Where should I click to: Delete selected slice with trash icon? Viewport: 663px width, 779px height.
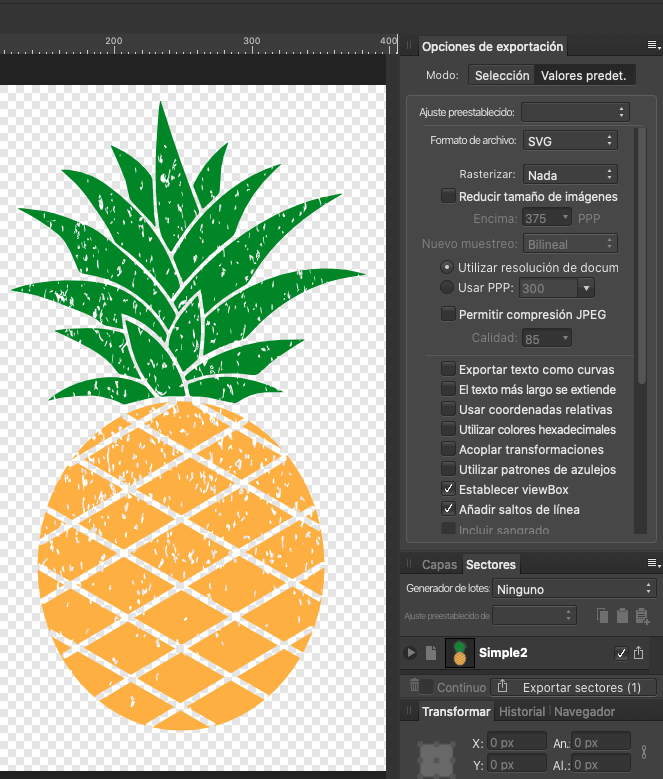click(414, 685)
